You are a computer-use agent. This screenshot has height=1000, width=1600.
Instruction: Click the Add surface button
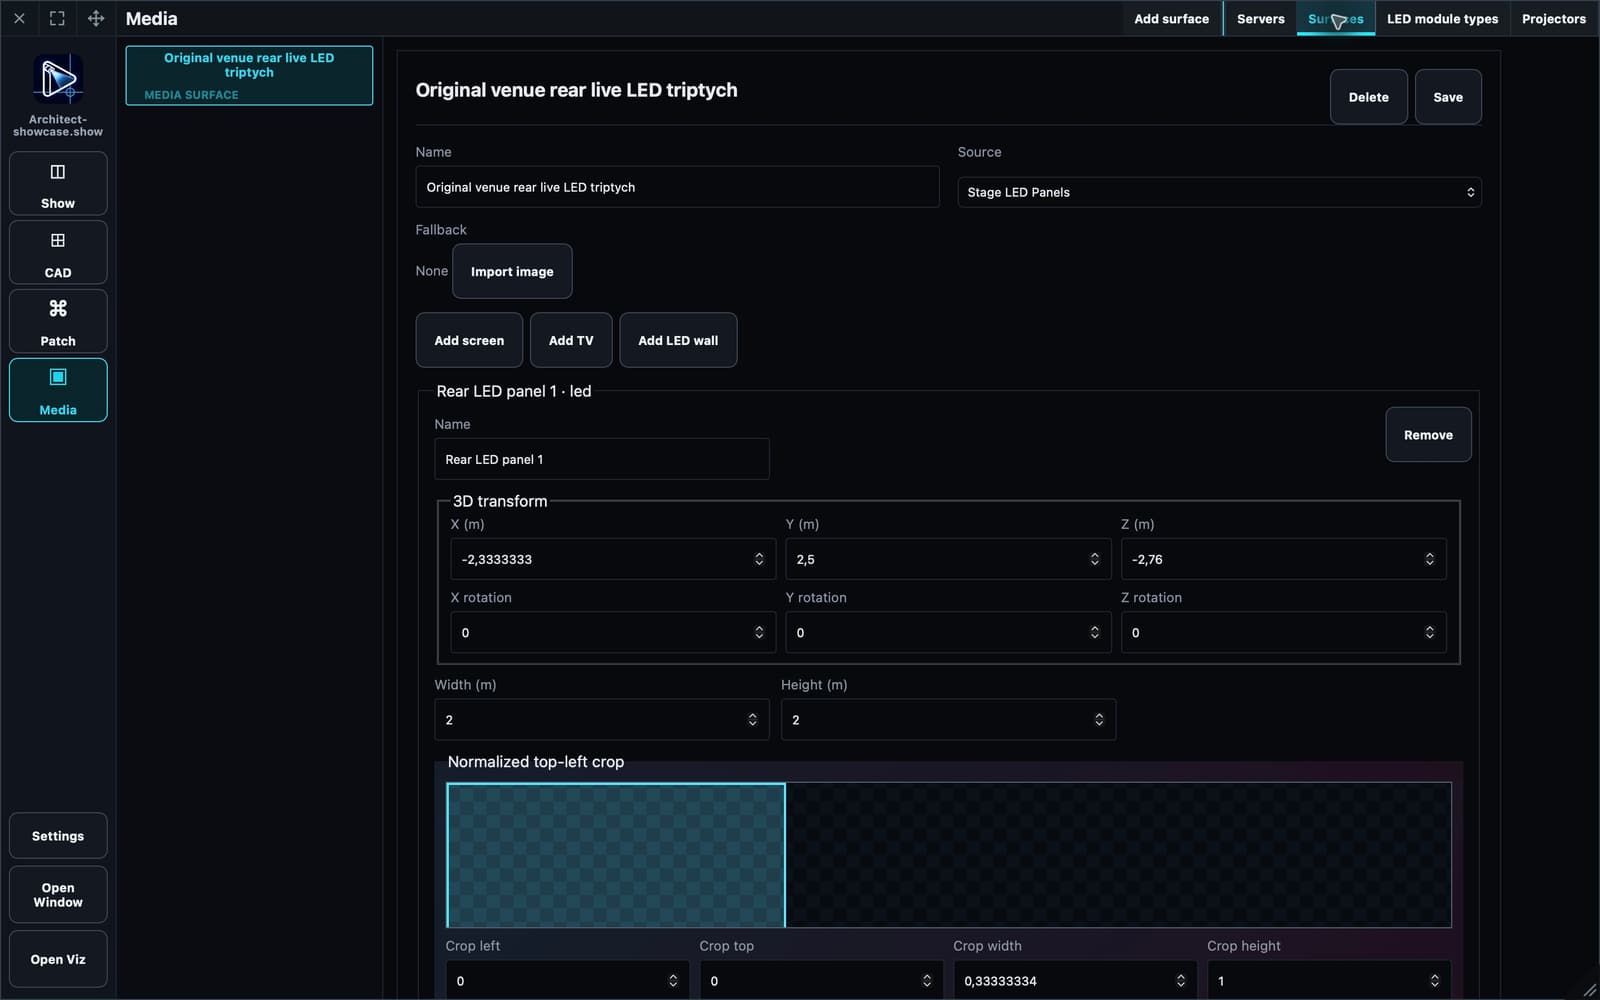pos(1171,18)
